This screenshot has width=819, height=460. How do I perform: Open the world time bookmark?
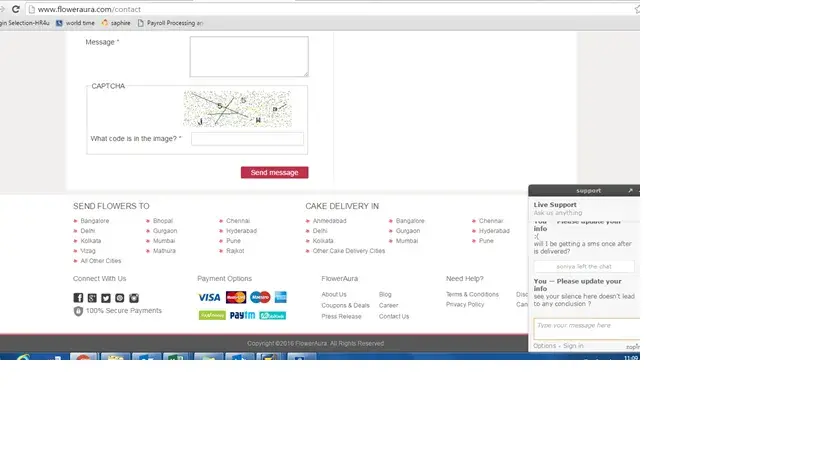click(75, 23)
